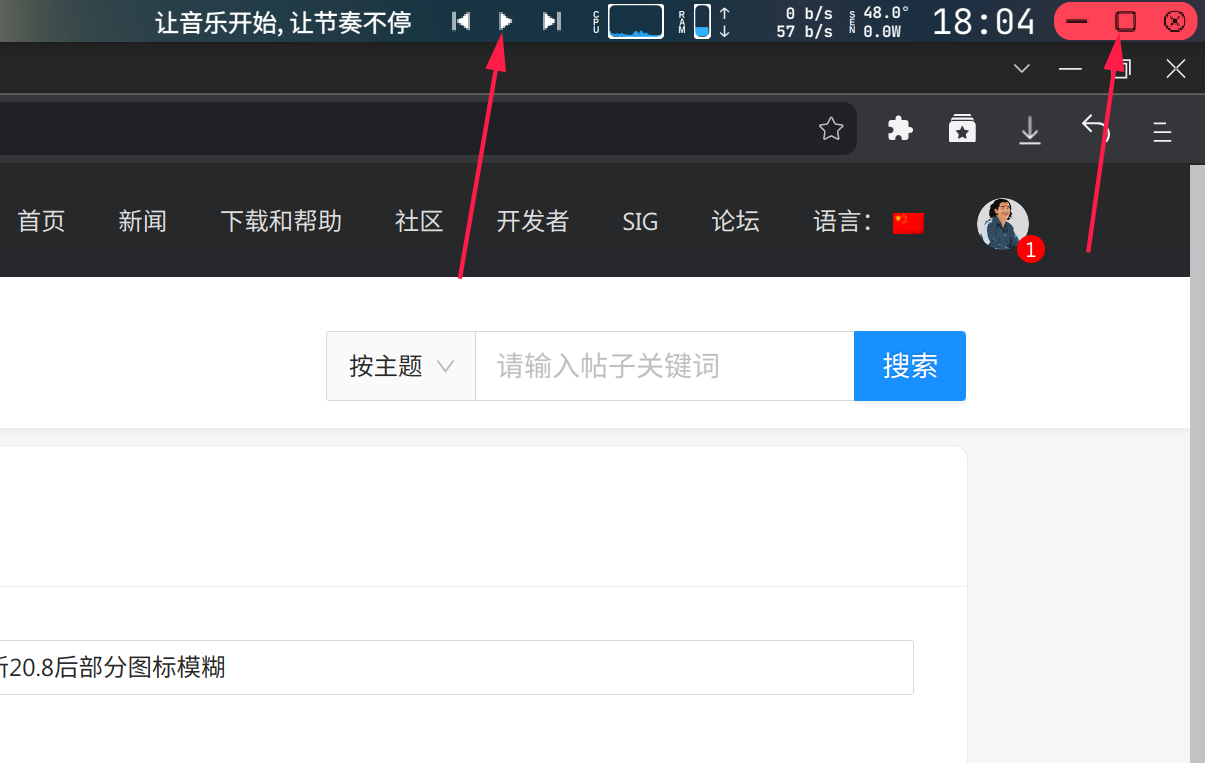The height and width of the screenshot is (763, 1205).
Task: Click the blue 搜索 button
Action: 910,366
